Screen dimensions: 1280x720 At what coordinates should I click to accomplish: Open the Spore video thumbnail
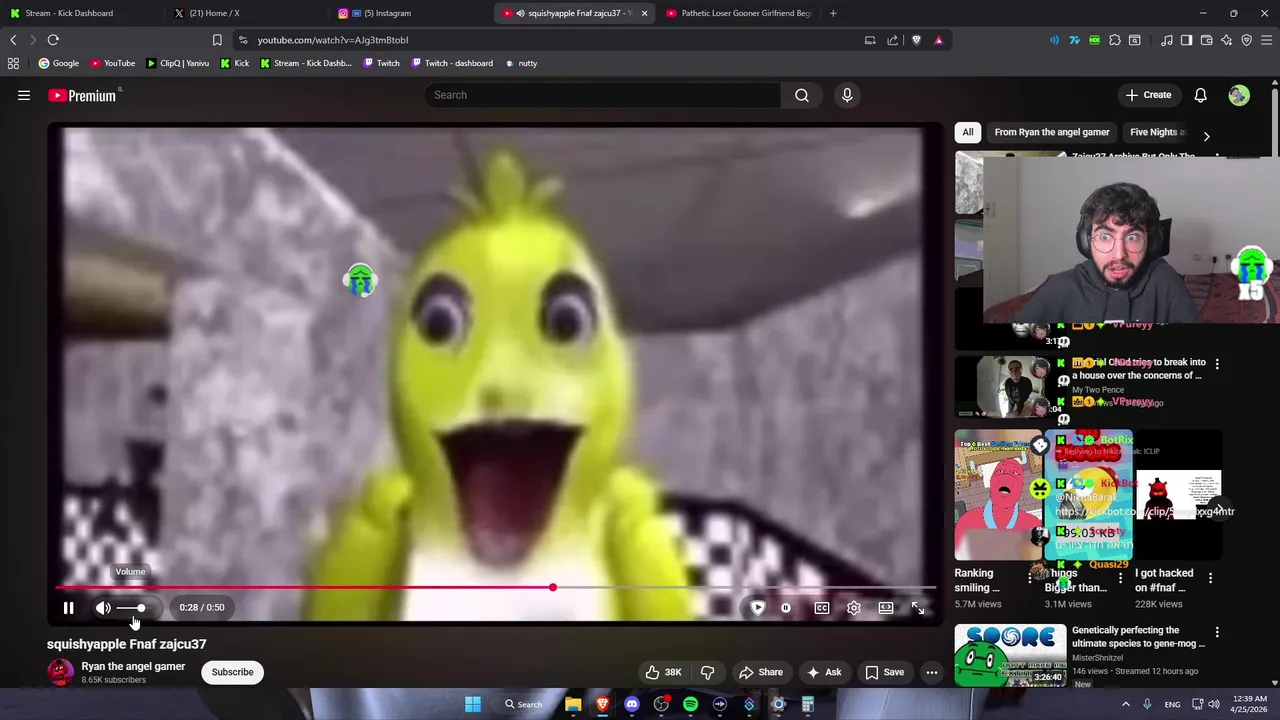click(1010, 655)
